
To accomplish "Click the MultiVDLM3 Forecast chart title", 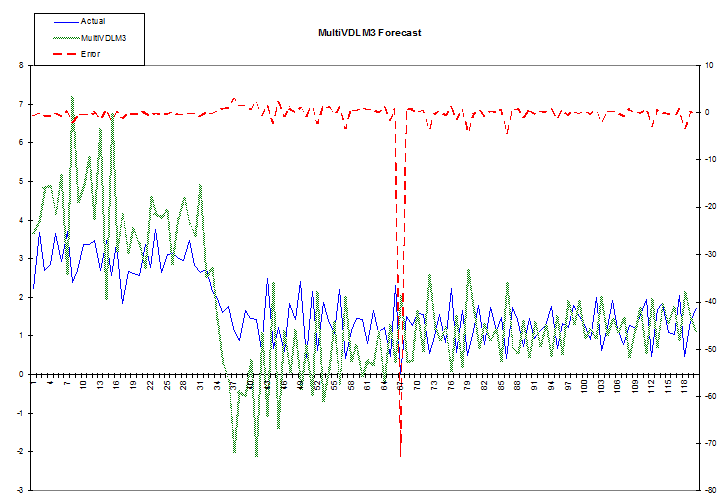I will (370, 33).
